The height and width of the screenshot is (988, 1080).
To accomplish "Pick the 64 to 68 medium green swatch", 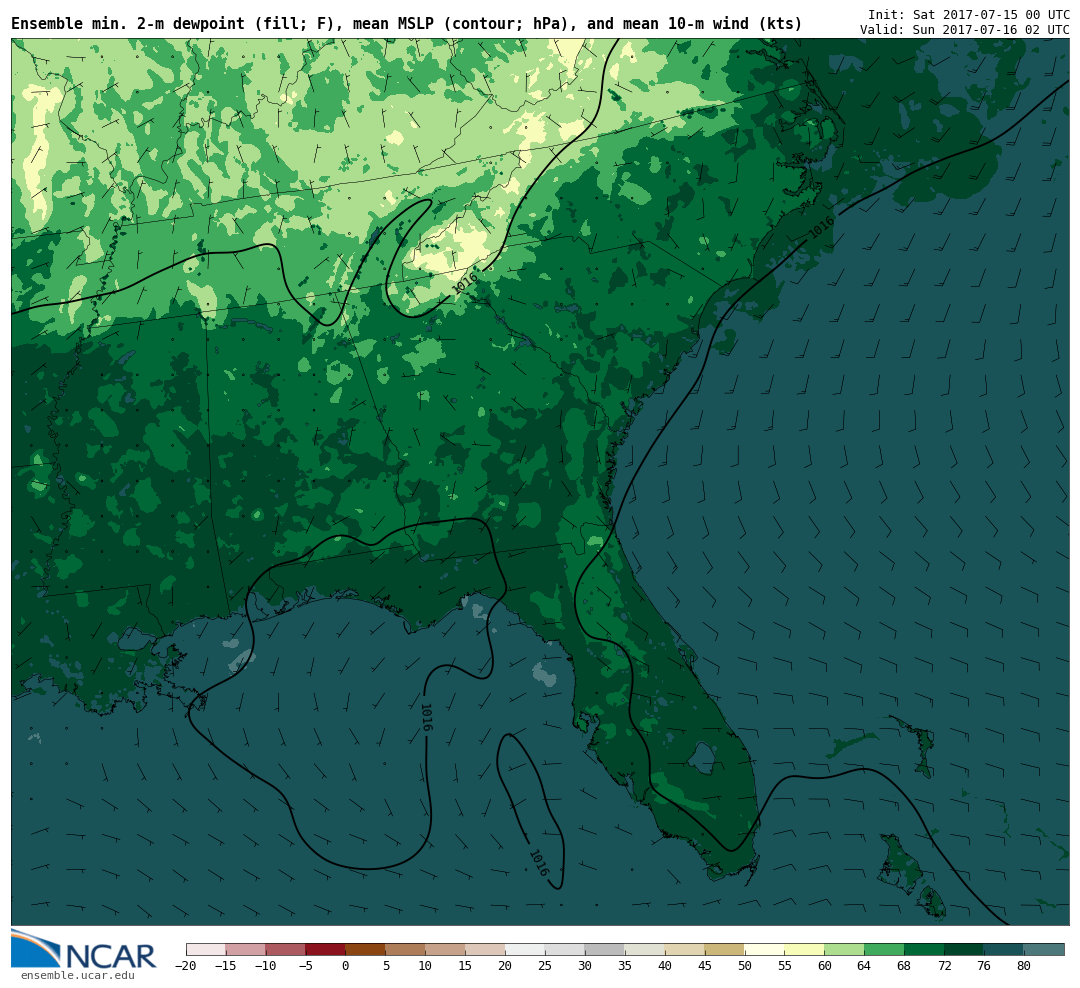I will (885, 949).
